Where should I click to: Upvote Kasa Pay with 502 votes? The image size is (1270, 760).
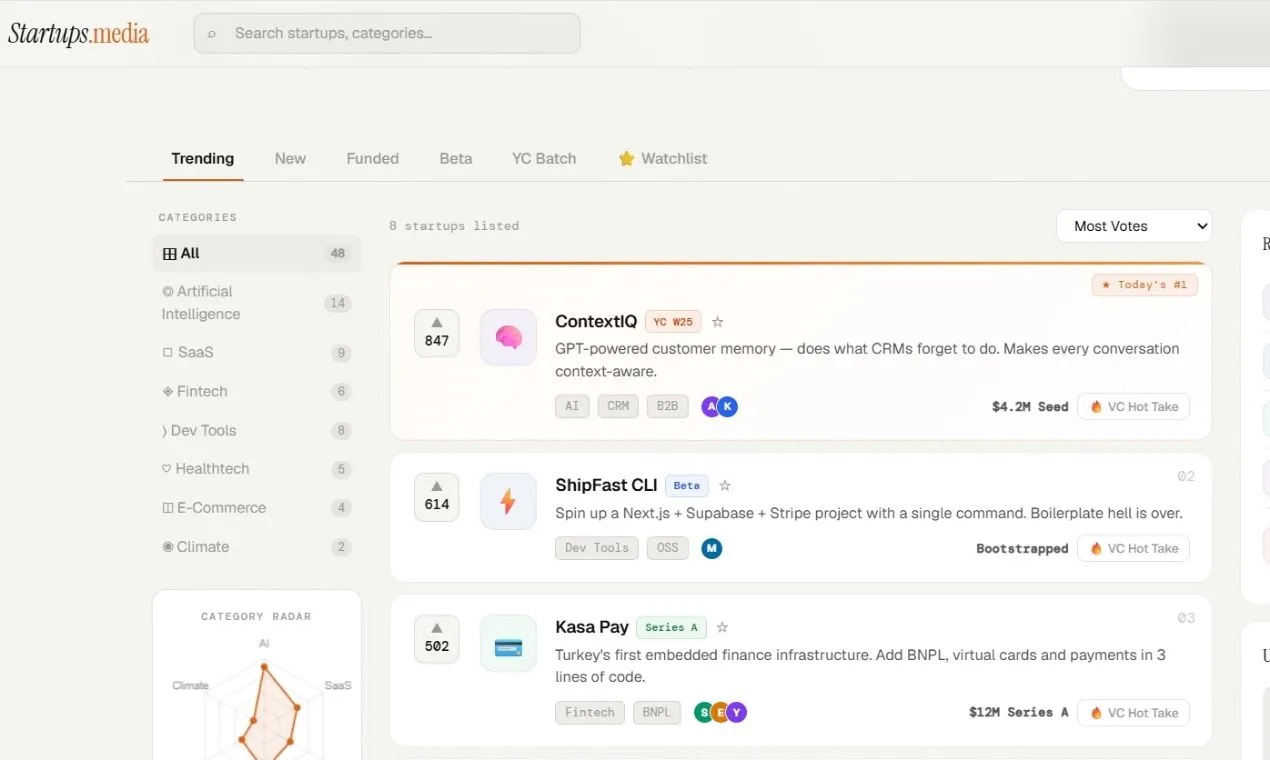pos(437,639)
